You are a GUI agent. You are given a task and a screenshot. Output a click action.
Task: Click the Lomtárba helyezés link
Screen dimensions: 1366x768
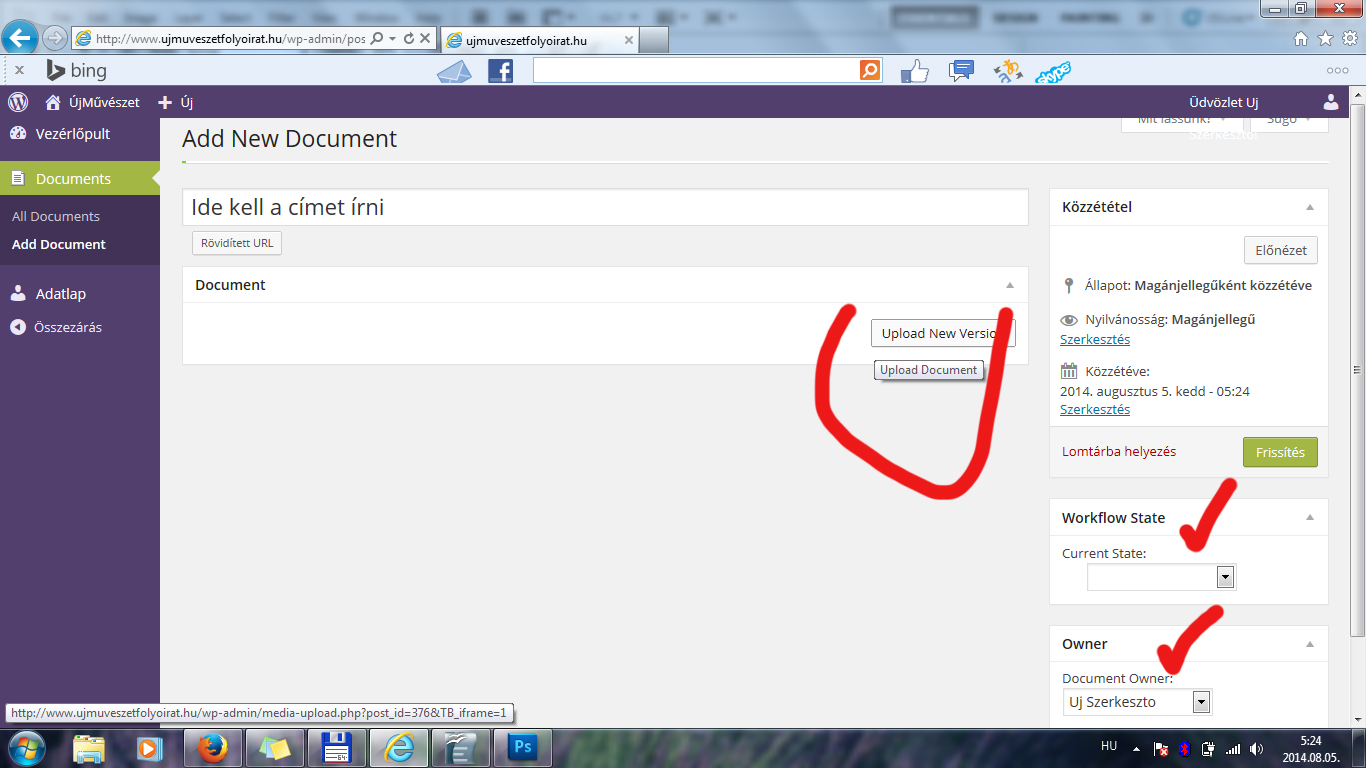1119,452
